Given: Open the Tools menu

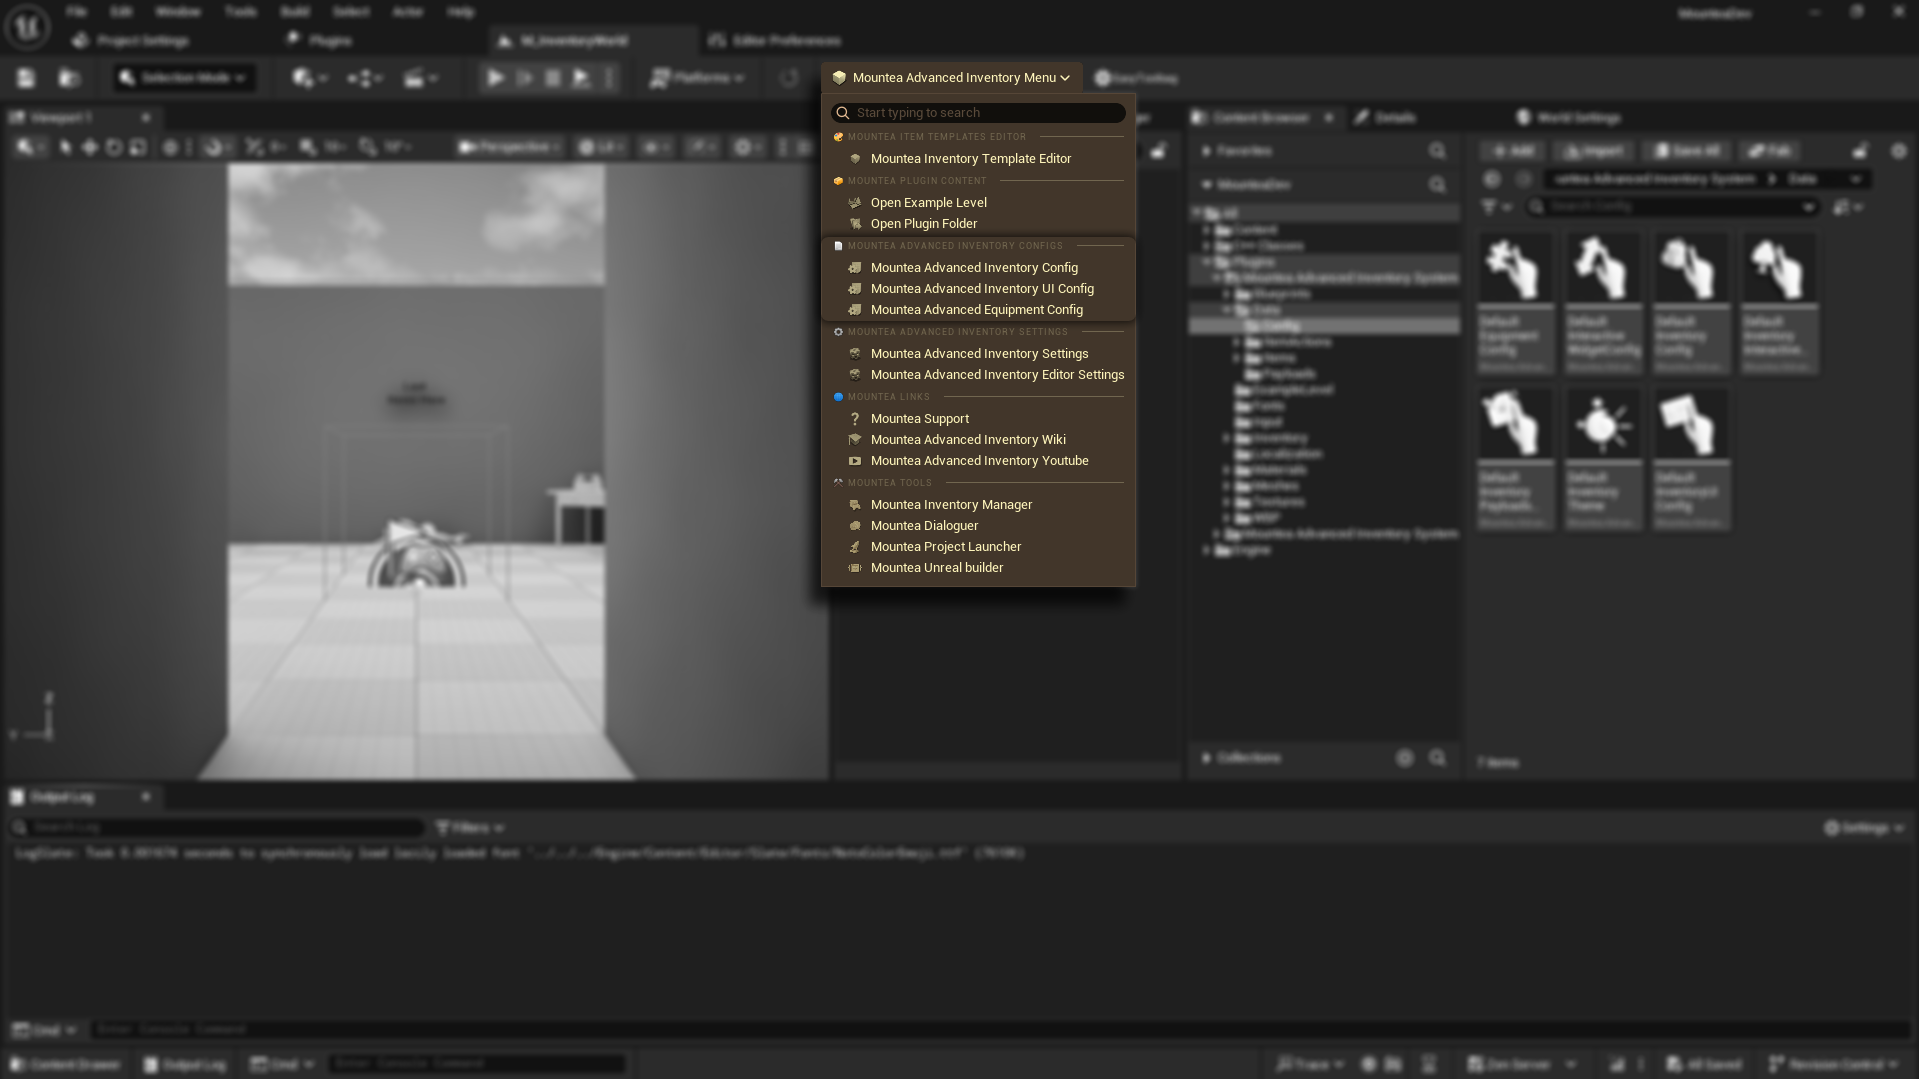Looking at the screenshot, I should tap(240, 12).
